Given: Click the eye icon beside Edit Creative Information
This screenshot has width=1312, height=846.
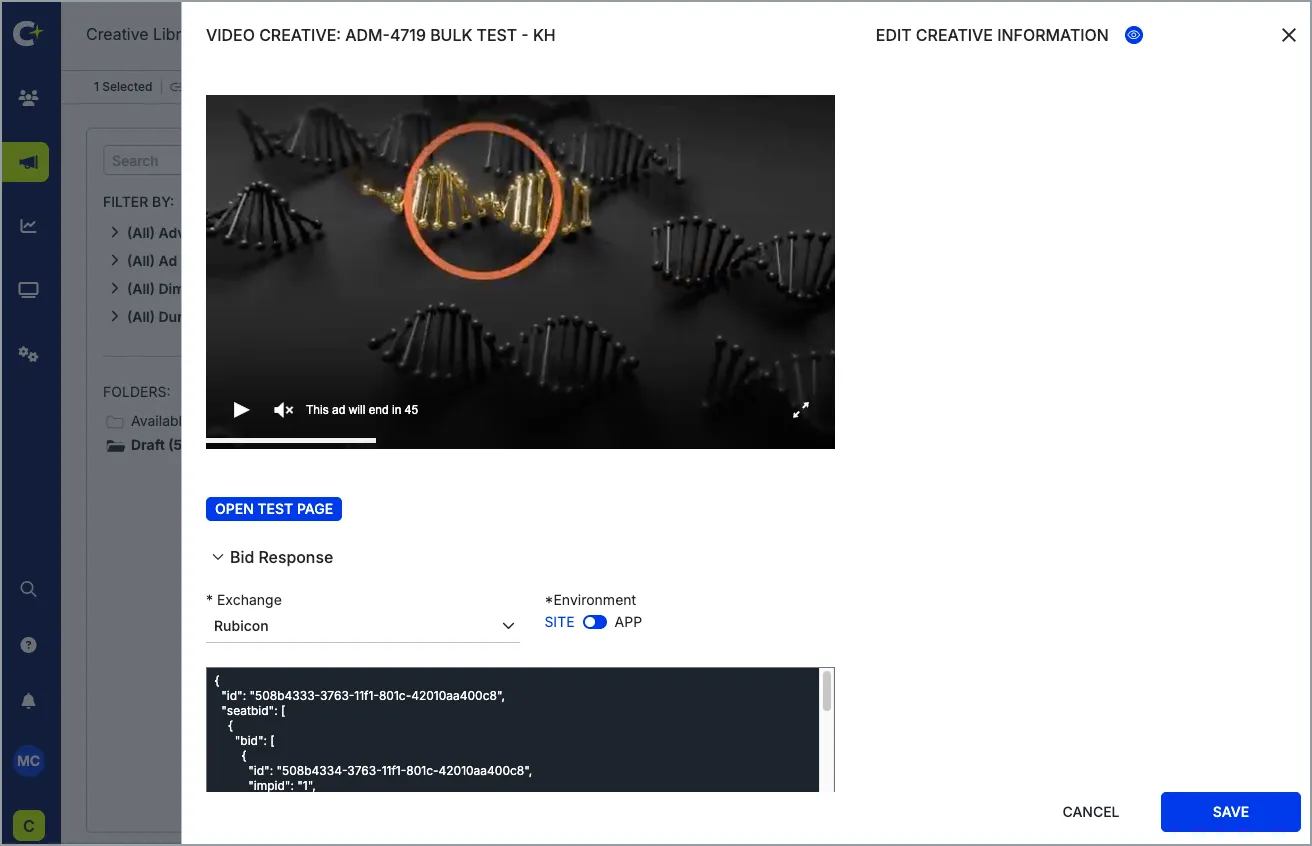Looking at the screenshot, I should [x=1134, y=35].
